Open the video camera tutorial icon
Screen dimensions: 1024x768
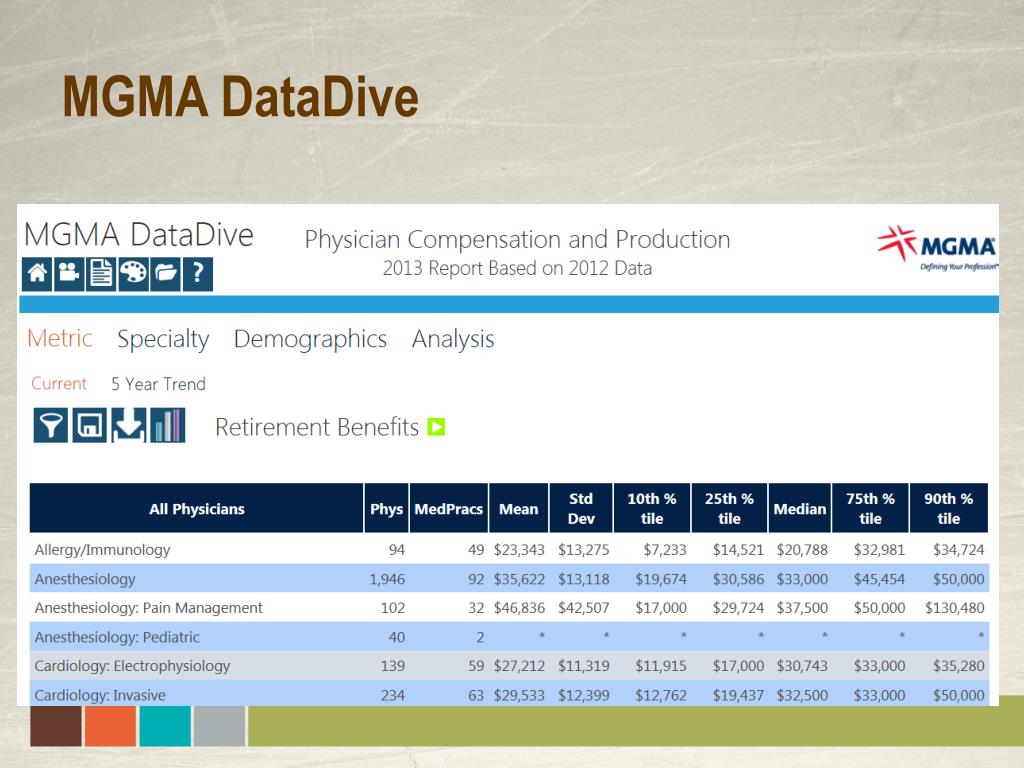[x=69, y=274]
